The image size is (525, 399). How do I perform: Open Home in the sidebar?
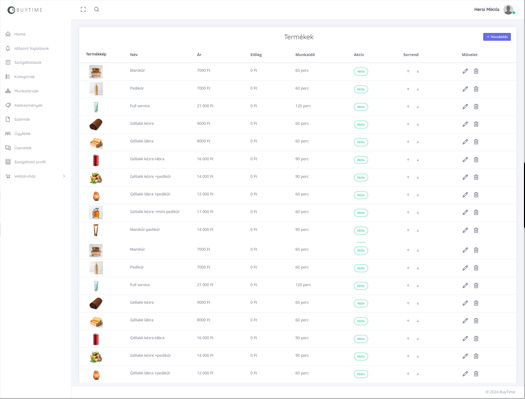pos(20,34)
